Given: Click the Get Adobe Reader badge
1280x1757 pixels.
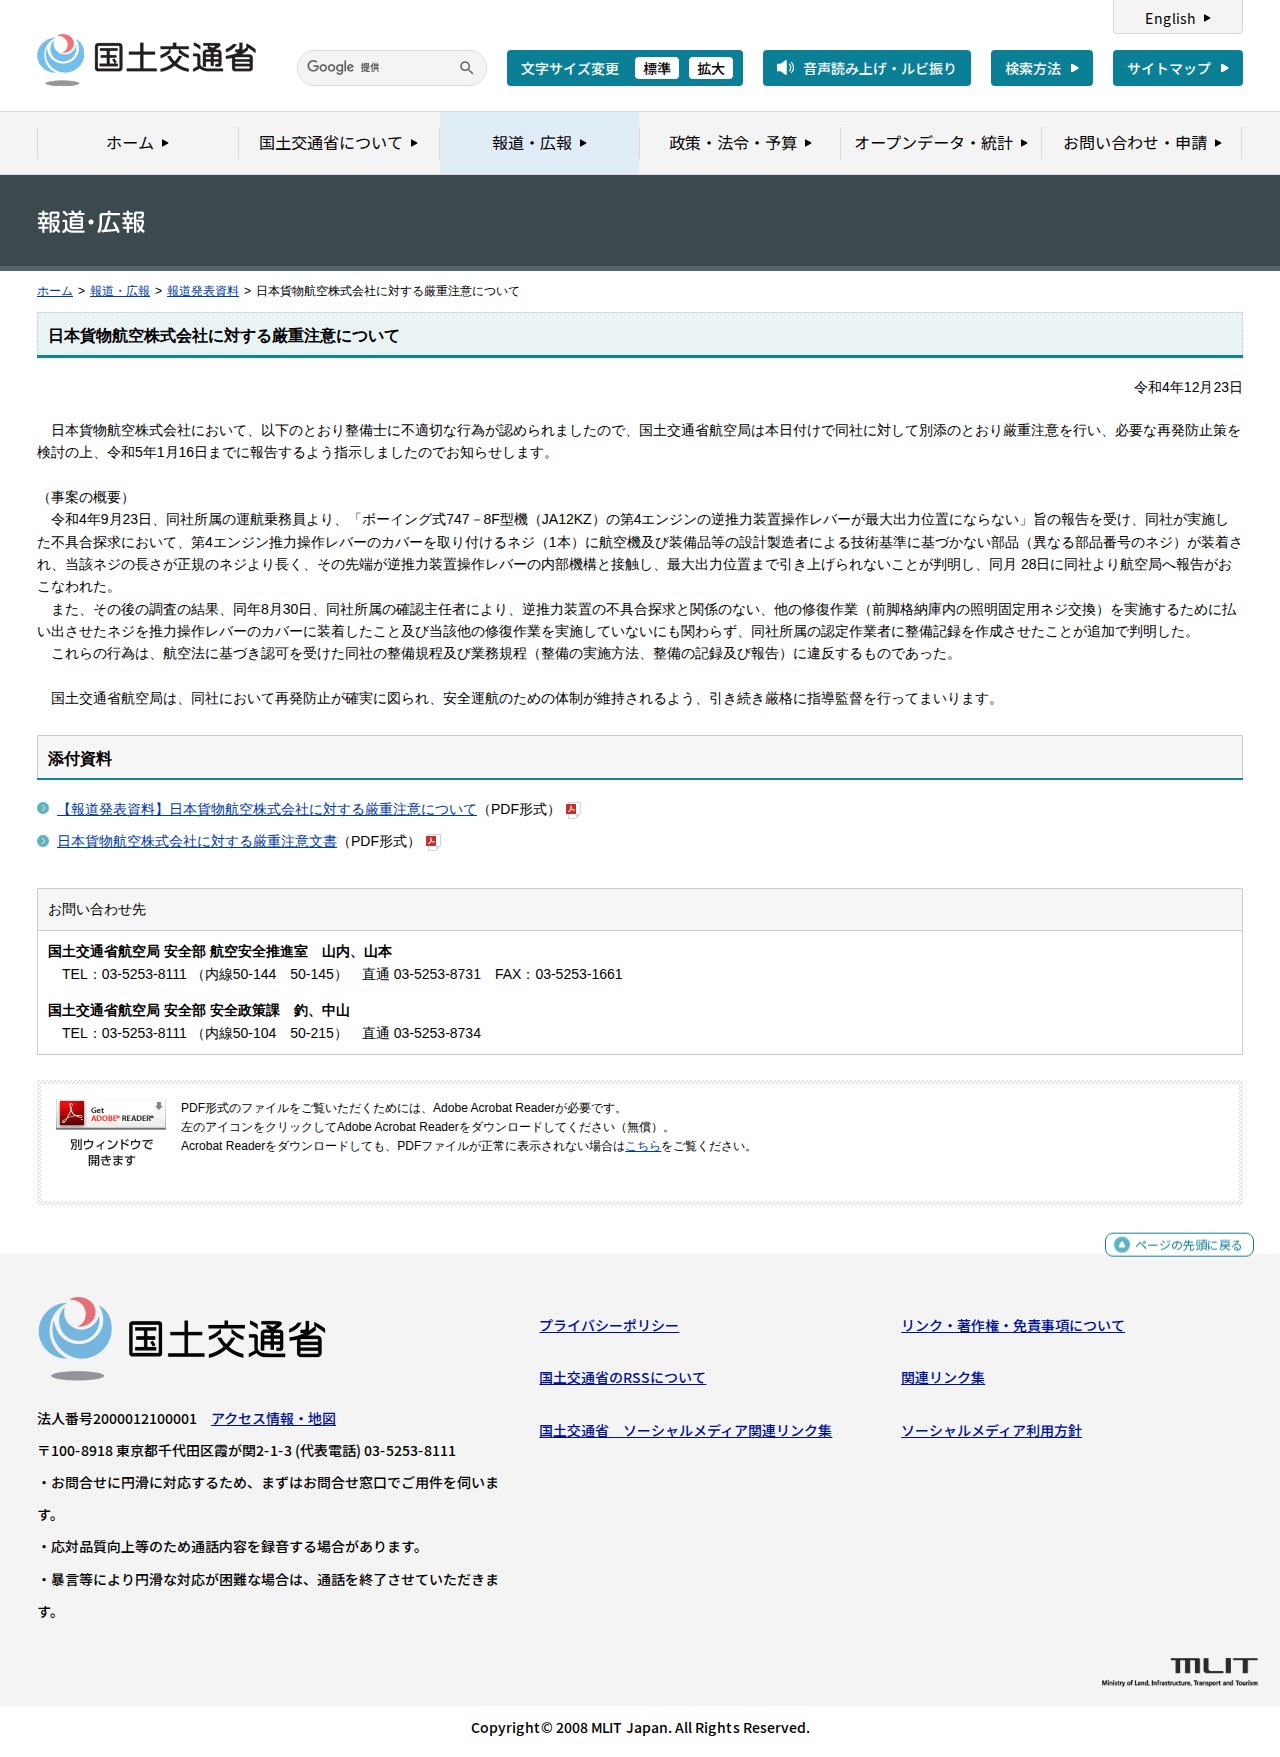Looking at the screenshot, I should click(x=111, y=1114).
